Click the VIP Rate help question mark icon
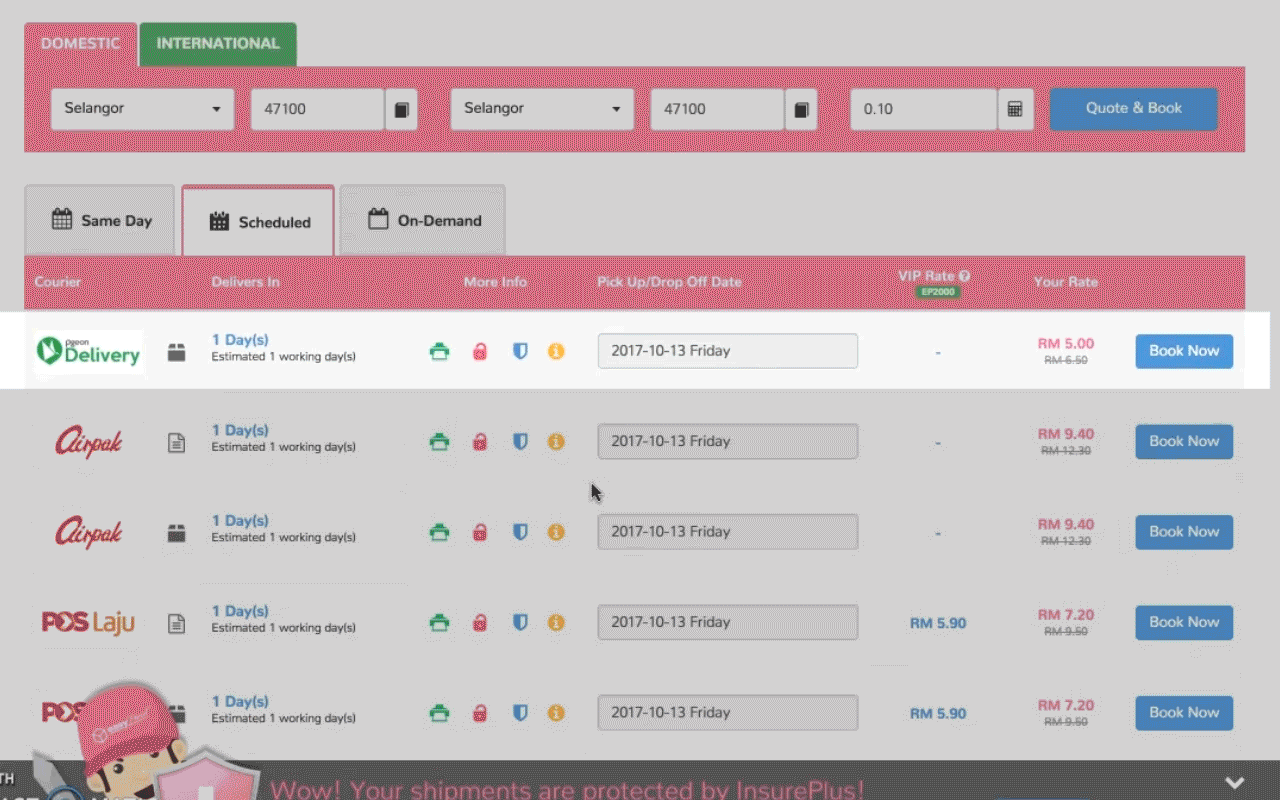 coord(964,276)
